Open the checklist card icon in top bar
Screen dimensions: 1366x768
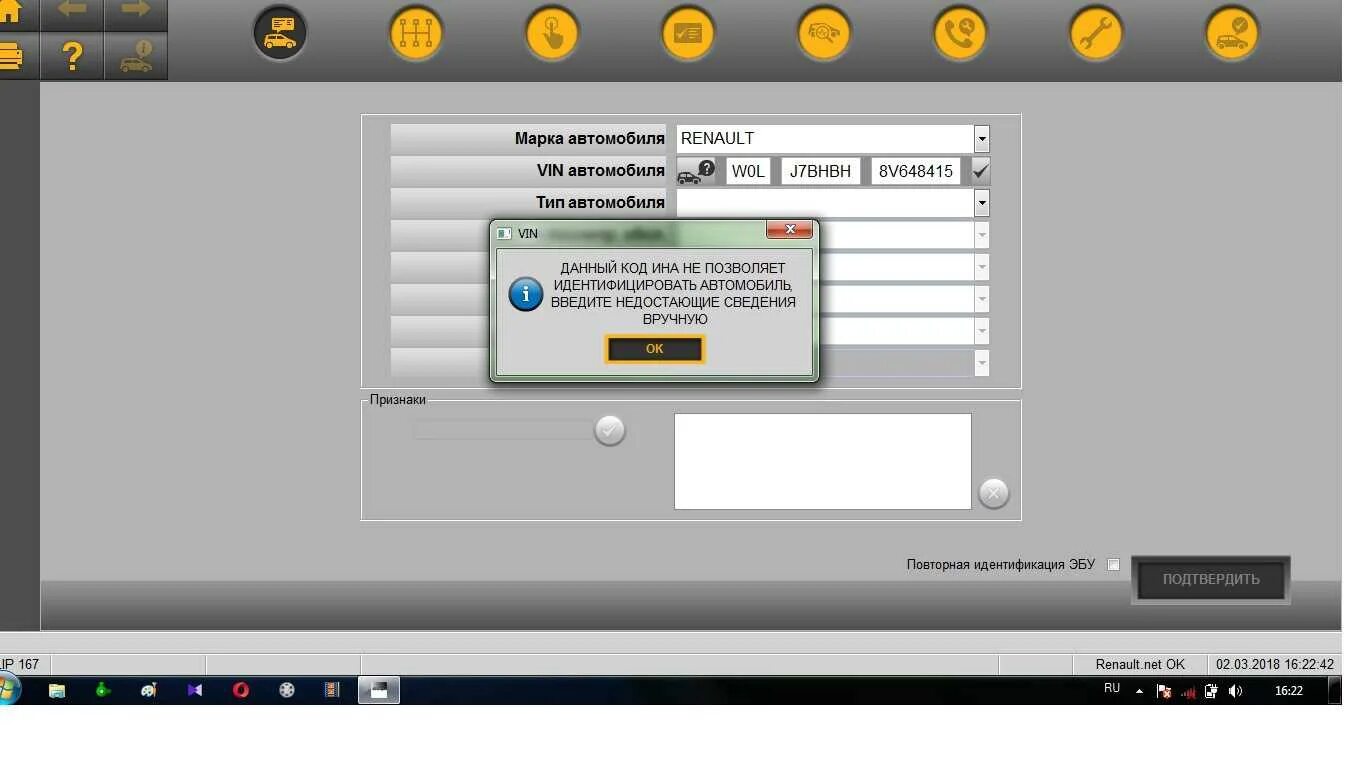(688, 33)
